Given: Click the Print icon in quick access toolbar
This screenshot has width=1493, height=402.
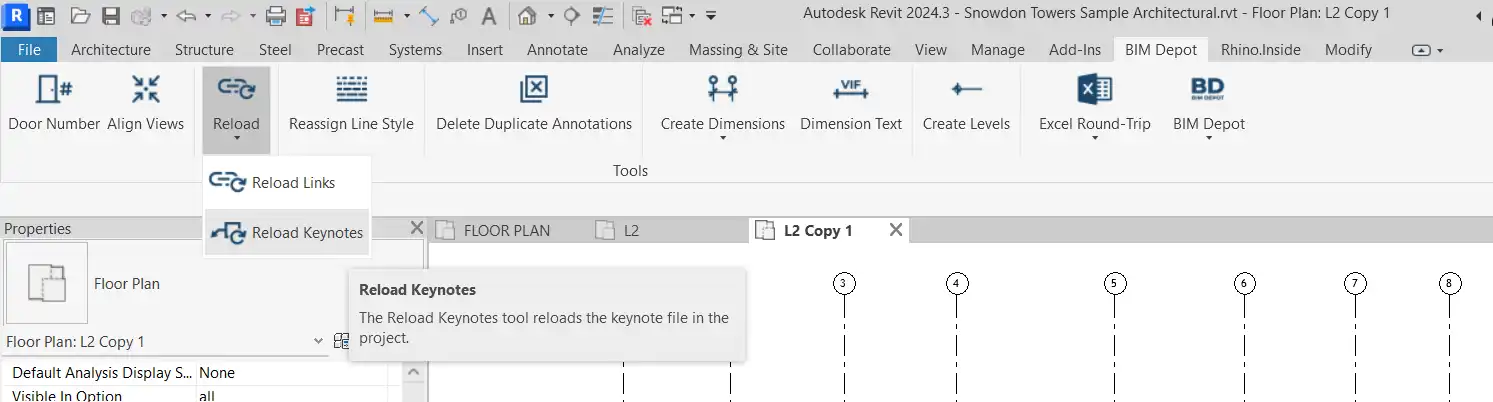Looking at the screenshot, I should pos(277,15).
